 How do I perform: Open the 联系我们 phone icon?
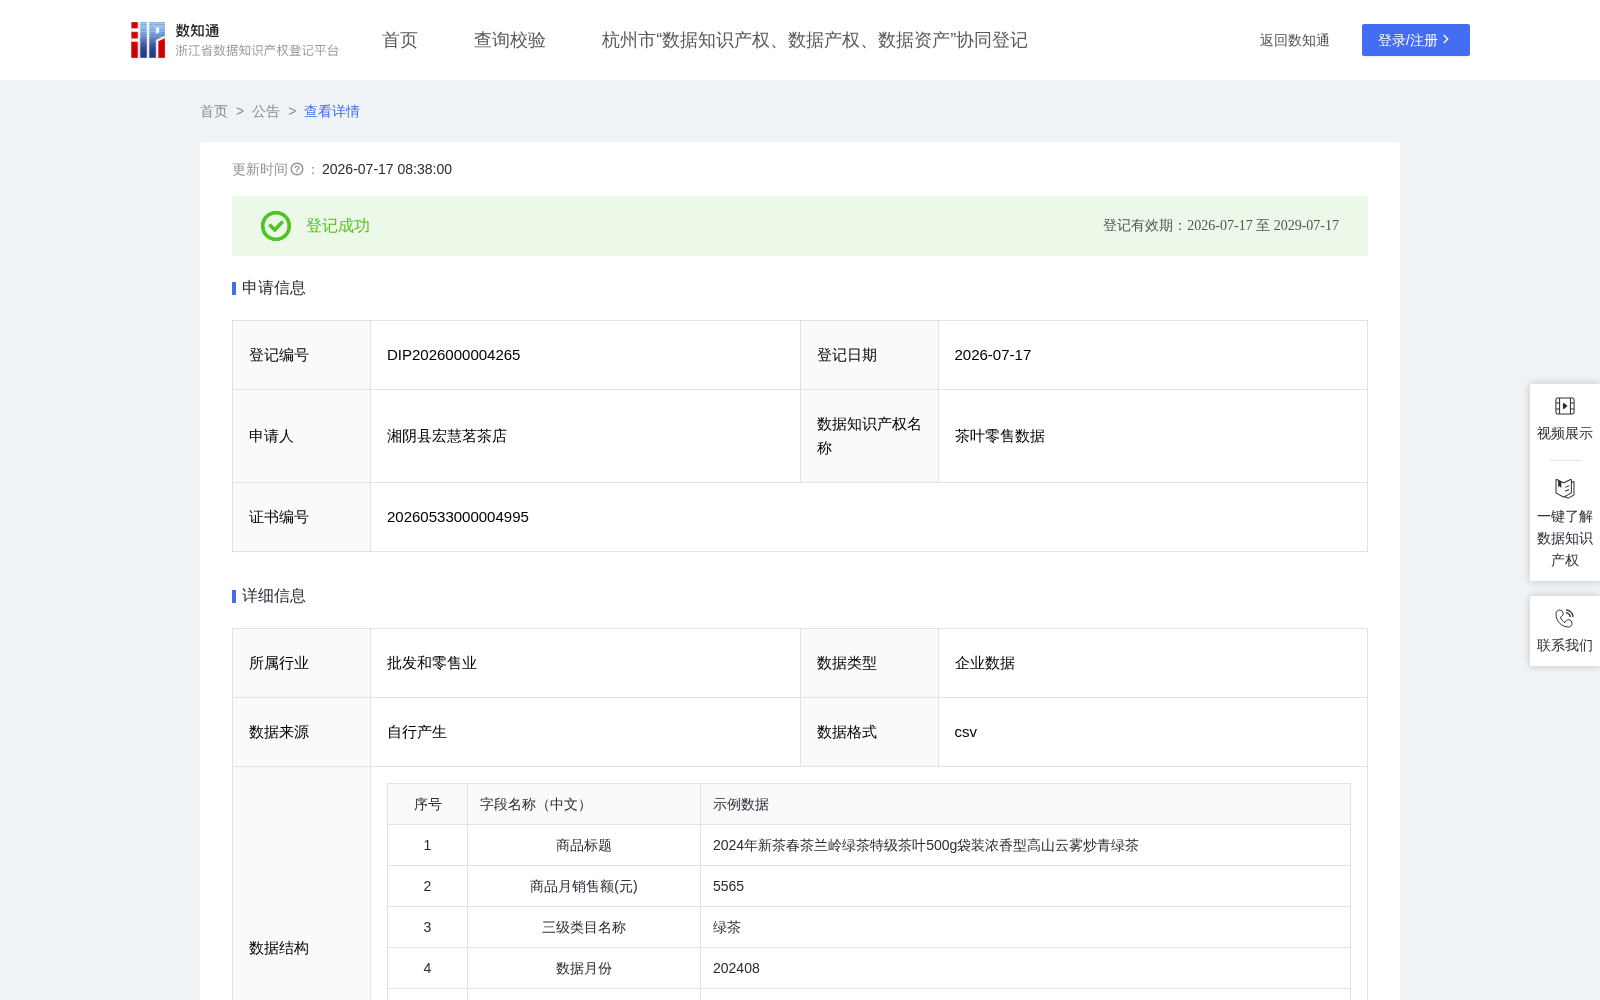[x=1565, y=618]
